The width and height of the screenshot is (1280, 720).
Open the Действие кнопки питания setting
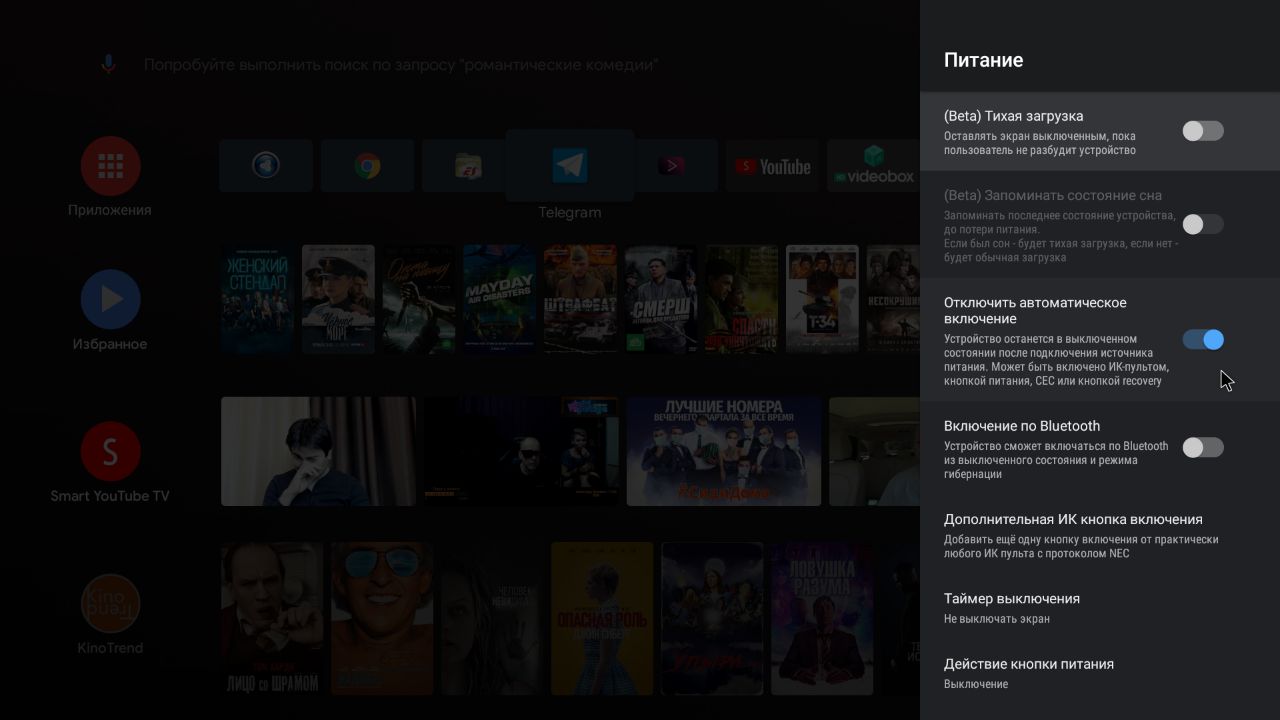[x=1100, y=673]
